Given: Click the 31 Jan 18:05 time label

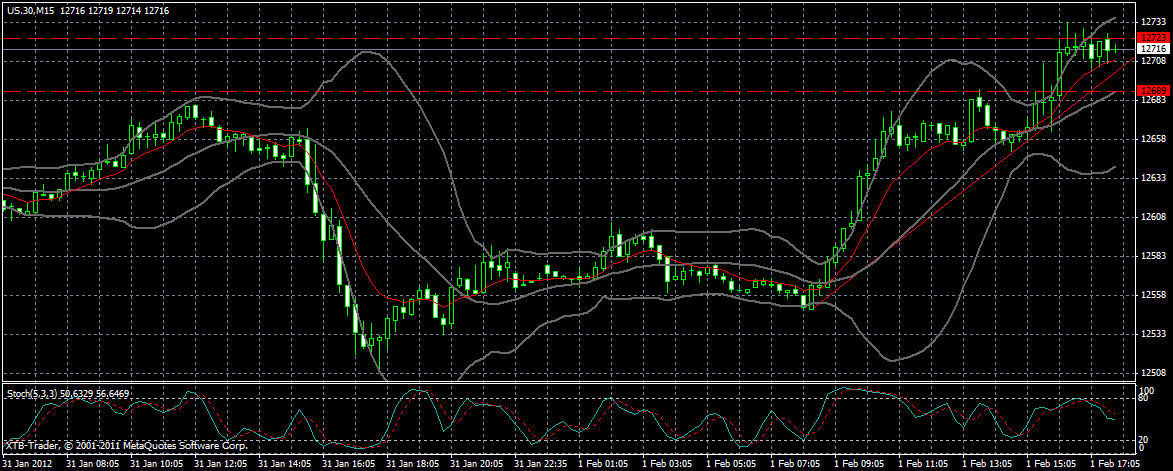Looking at the screenshot, I should (x=411, y=464).
